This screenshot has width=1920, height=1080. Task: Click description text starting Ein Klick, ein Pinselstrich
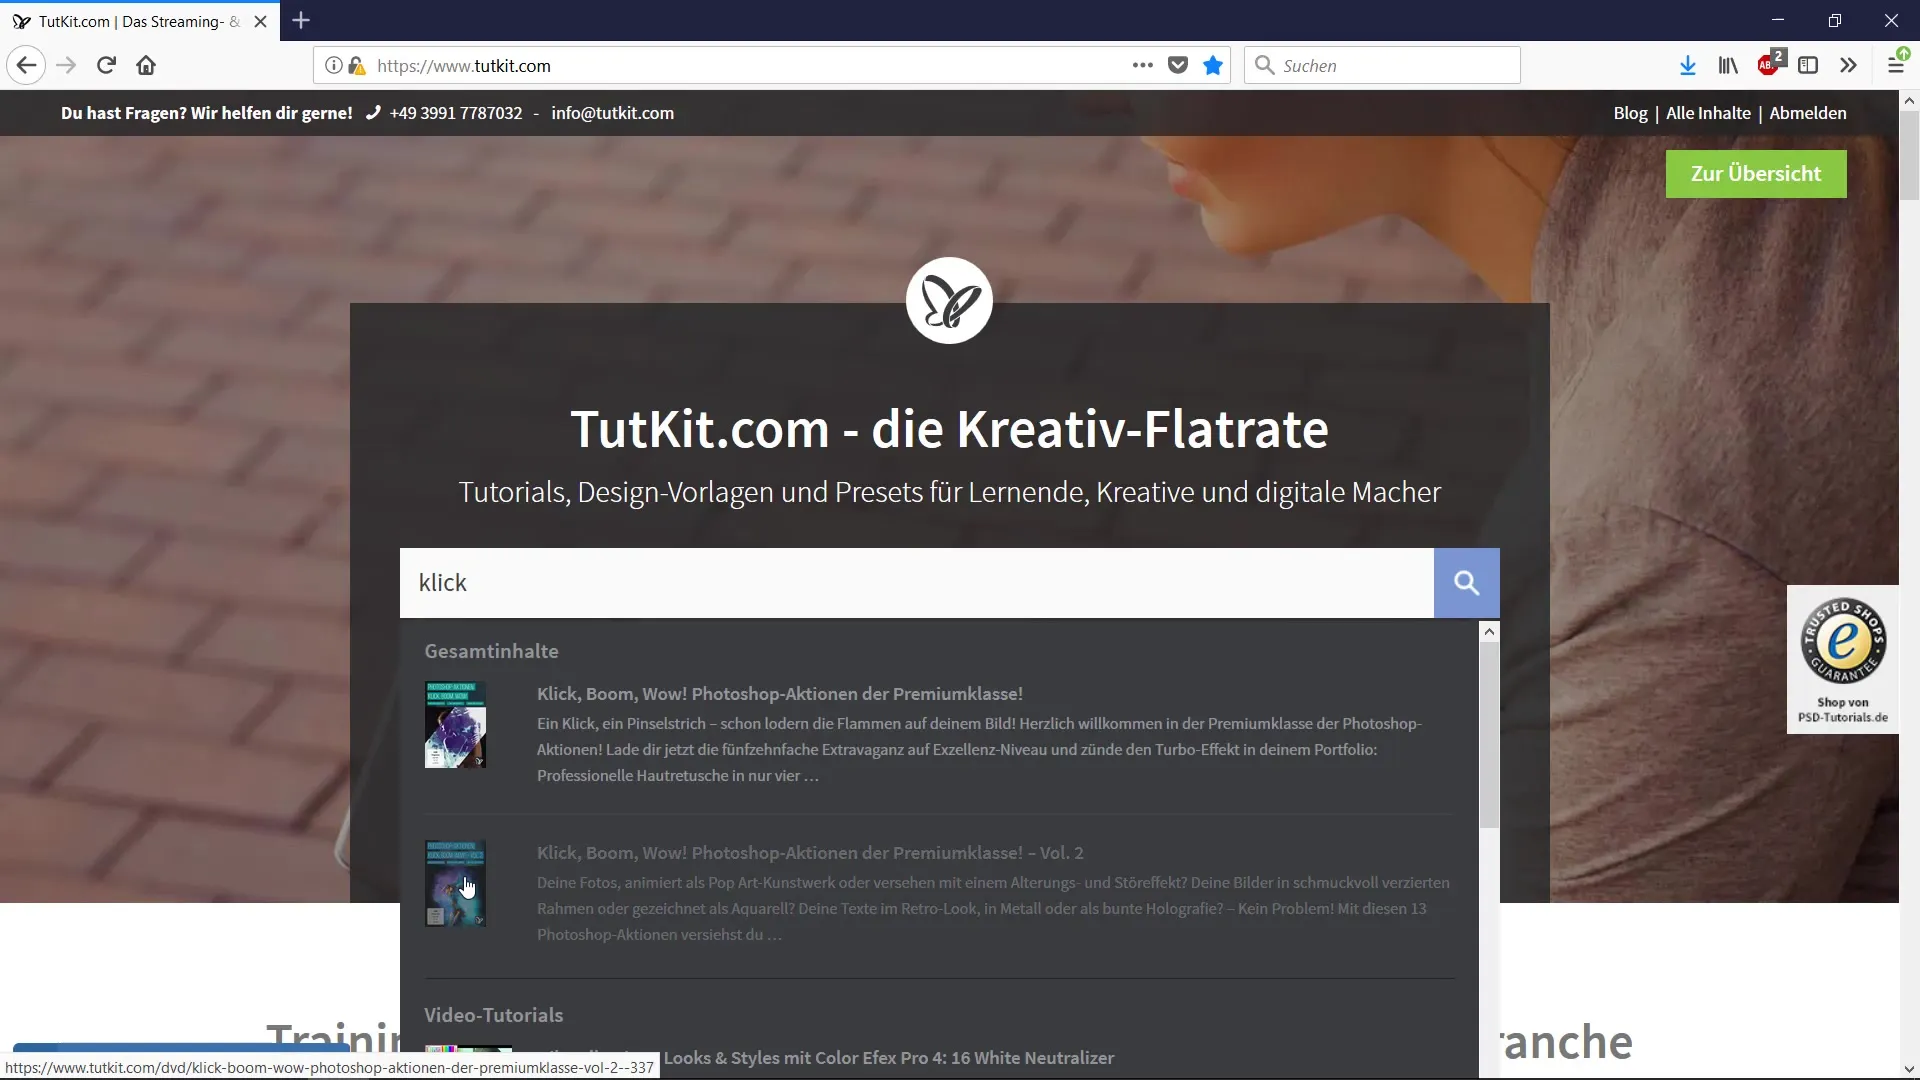click(980, 749)
